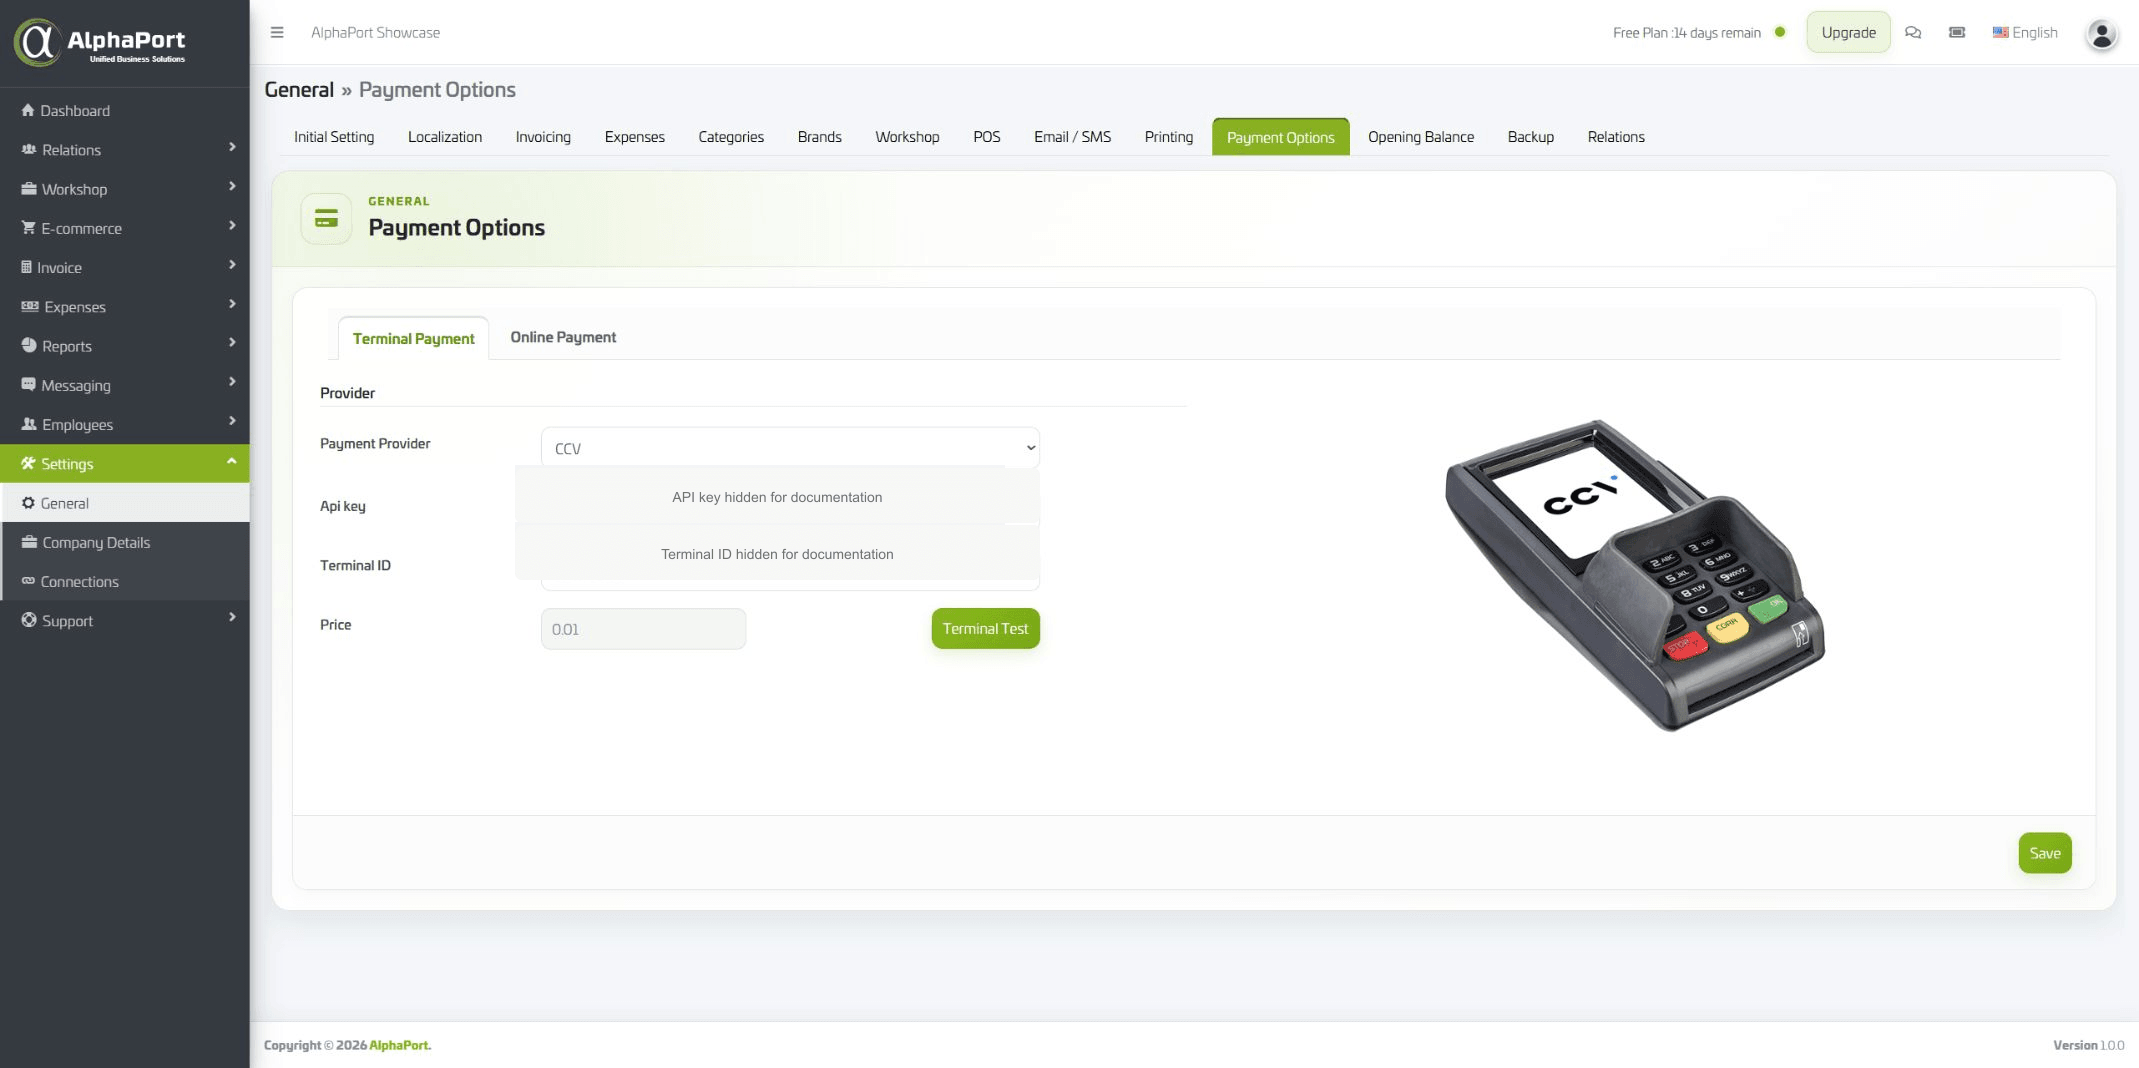This screenshot has height=1068, width=2139.
Task: Run the Terminal Test button
Action: click(985, 629)
